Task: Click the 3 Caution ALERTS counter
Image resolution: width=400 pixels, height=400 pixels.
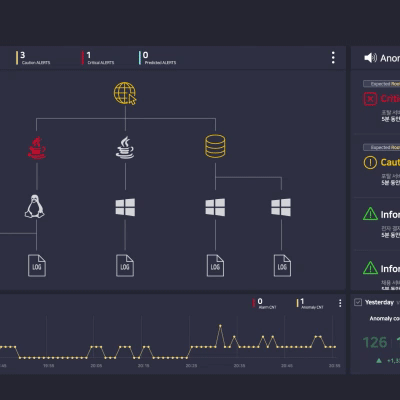Action: coord(33,58)
